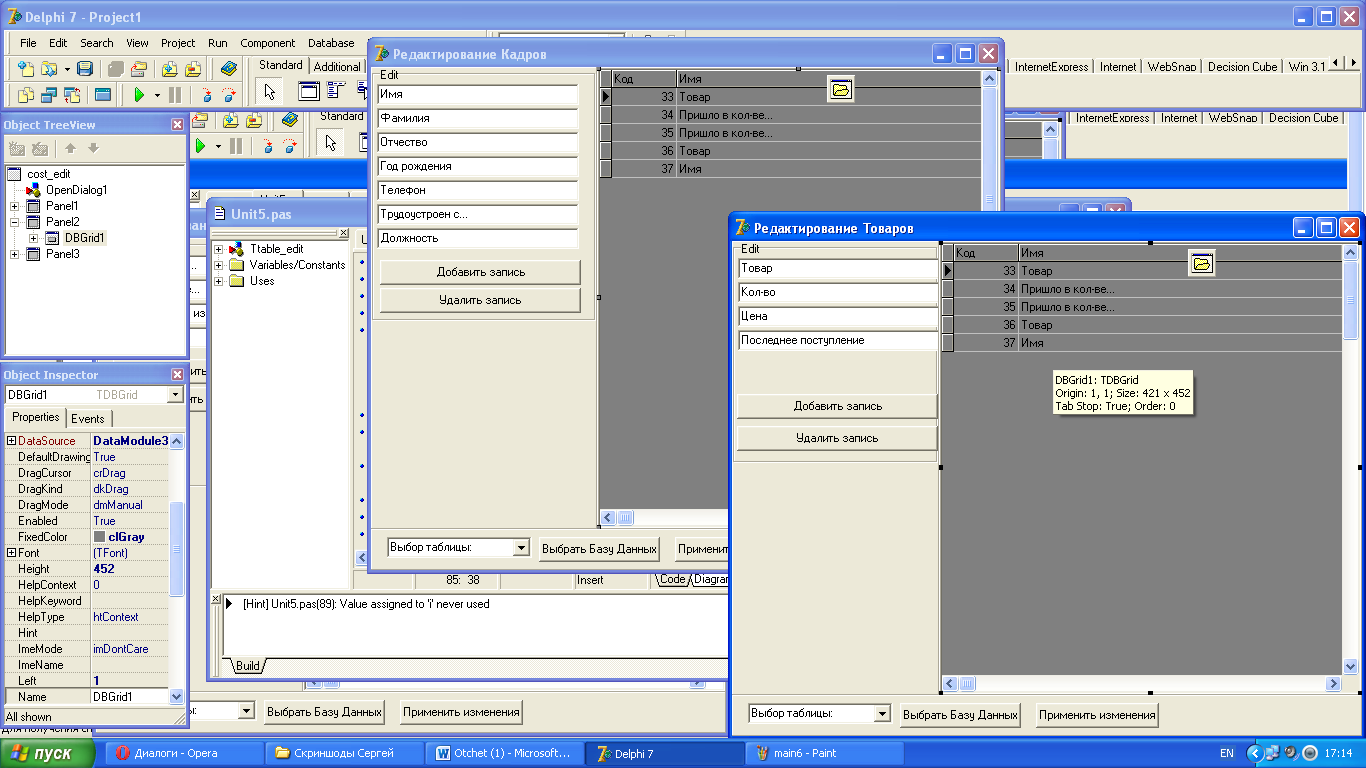Expand DataSource property in Object Inspector

click(x=12, y=441)
